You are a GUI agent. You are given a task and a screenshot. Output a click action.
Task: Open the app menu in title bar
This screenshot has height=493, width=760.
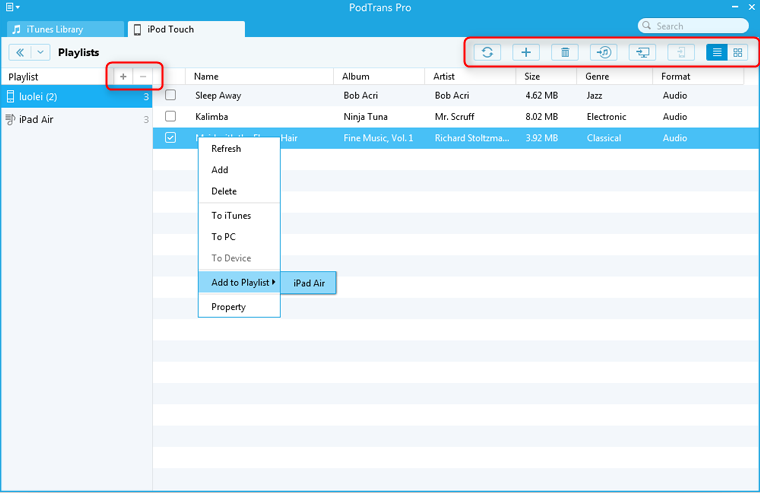(12, 7)
